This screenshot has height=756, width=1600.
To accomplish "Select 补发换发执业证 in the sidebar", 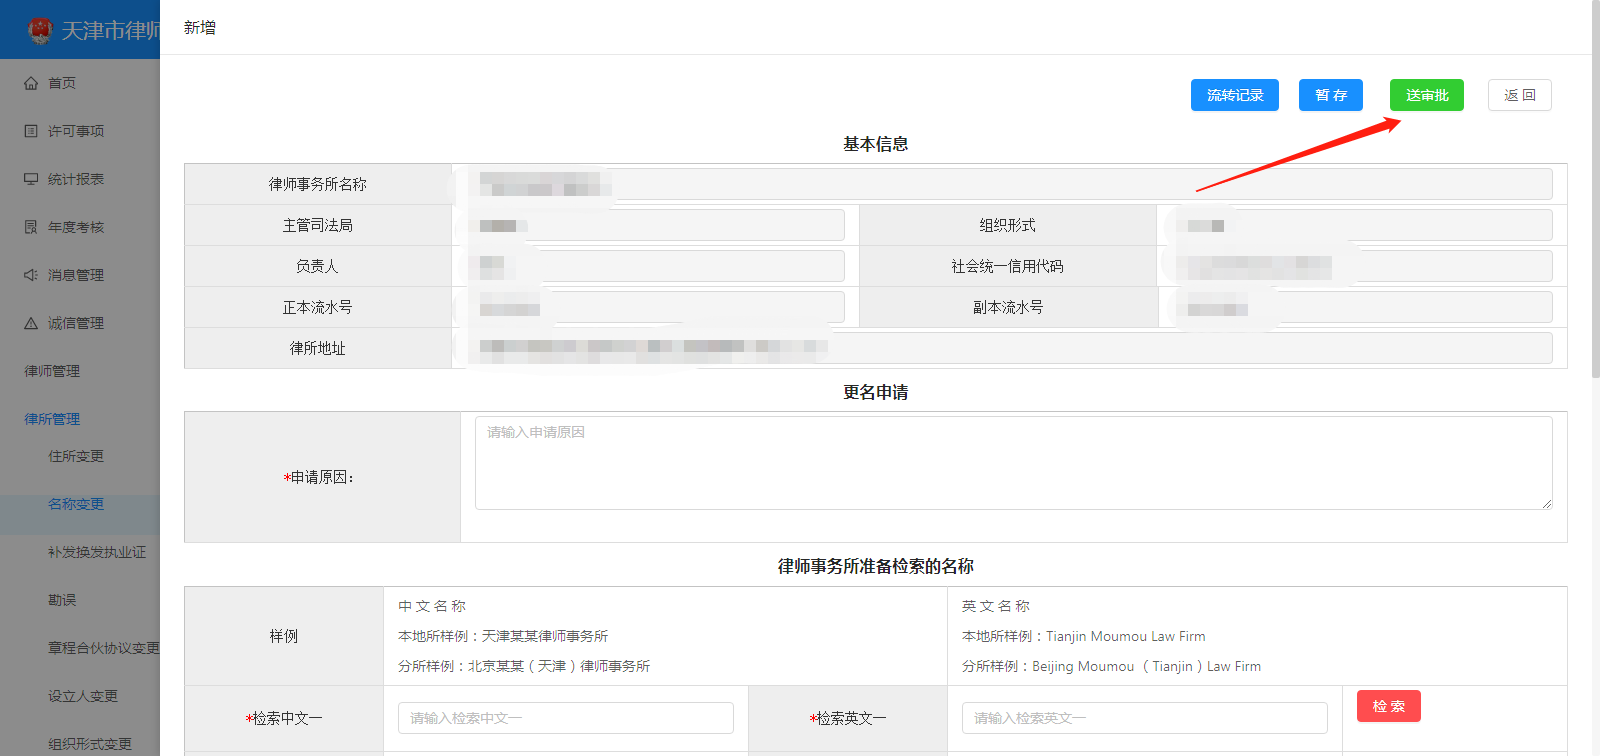I will coord(97,552).
